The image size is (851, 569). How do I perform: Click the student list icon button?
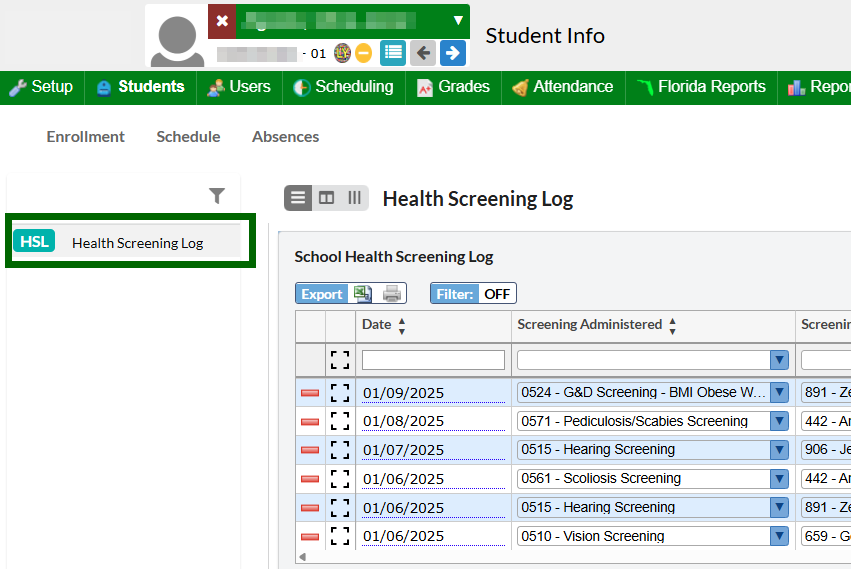pos(393,53)
